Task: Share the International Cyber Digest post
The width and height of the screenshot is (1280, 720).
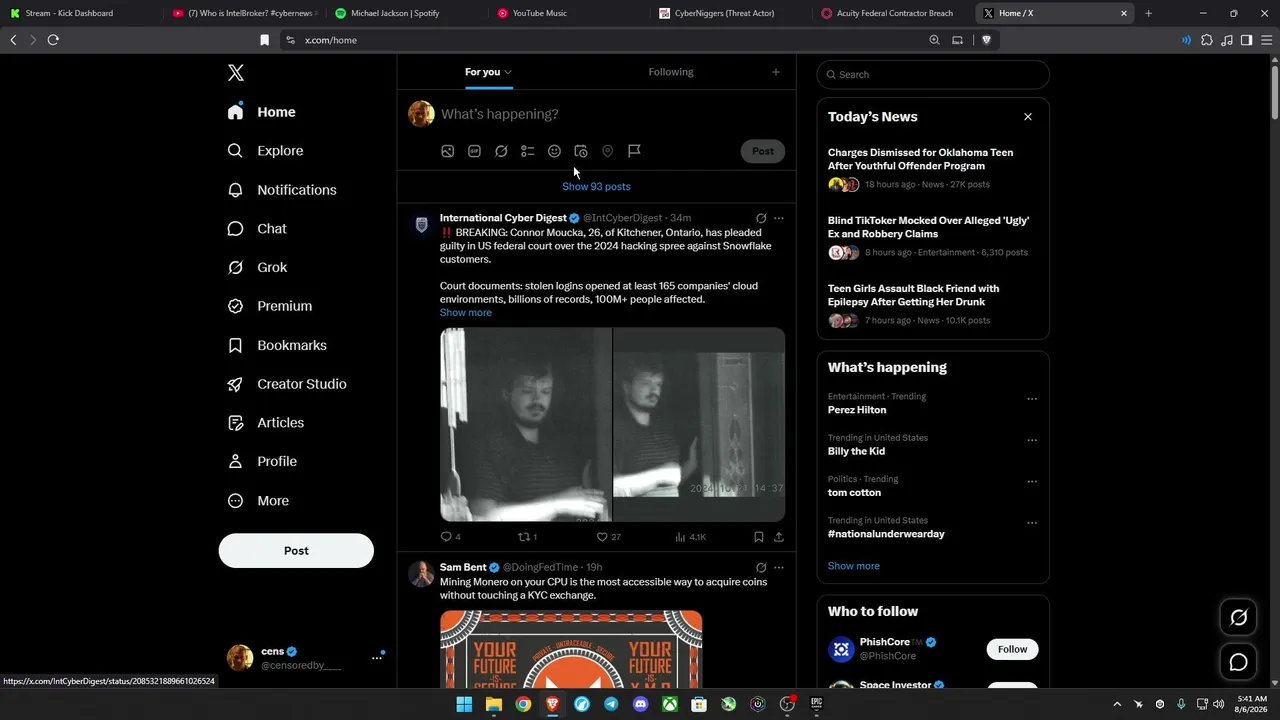Action: point(779,537)
